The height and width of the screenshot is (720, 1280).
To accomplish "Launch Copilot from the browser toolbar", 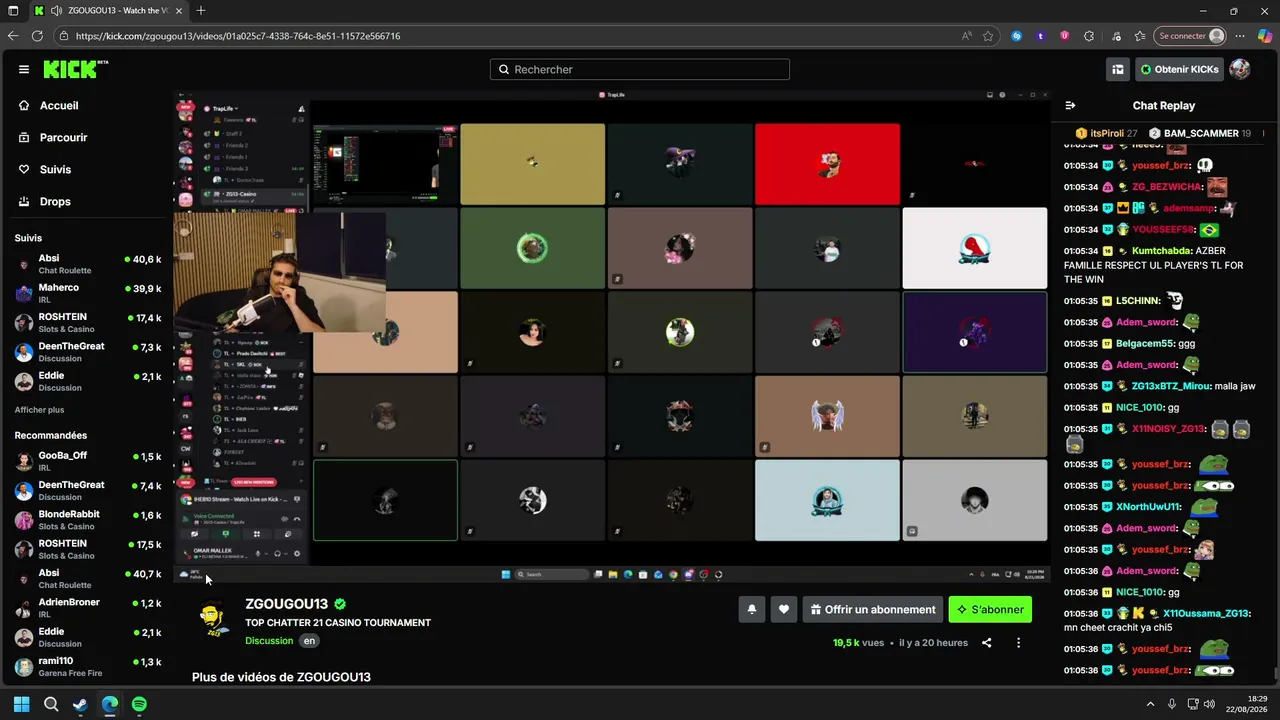I will (1264, 36).
